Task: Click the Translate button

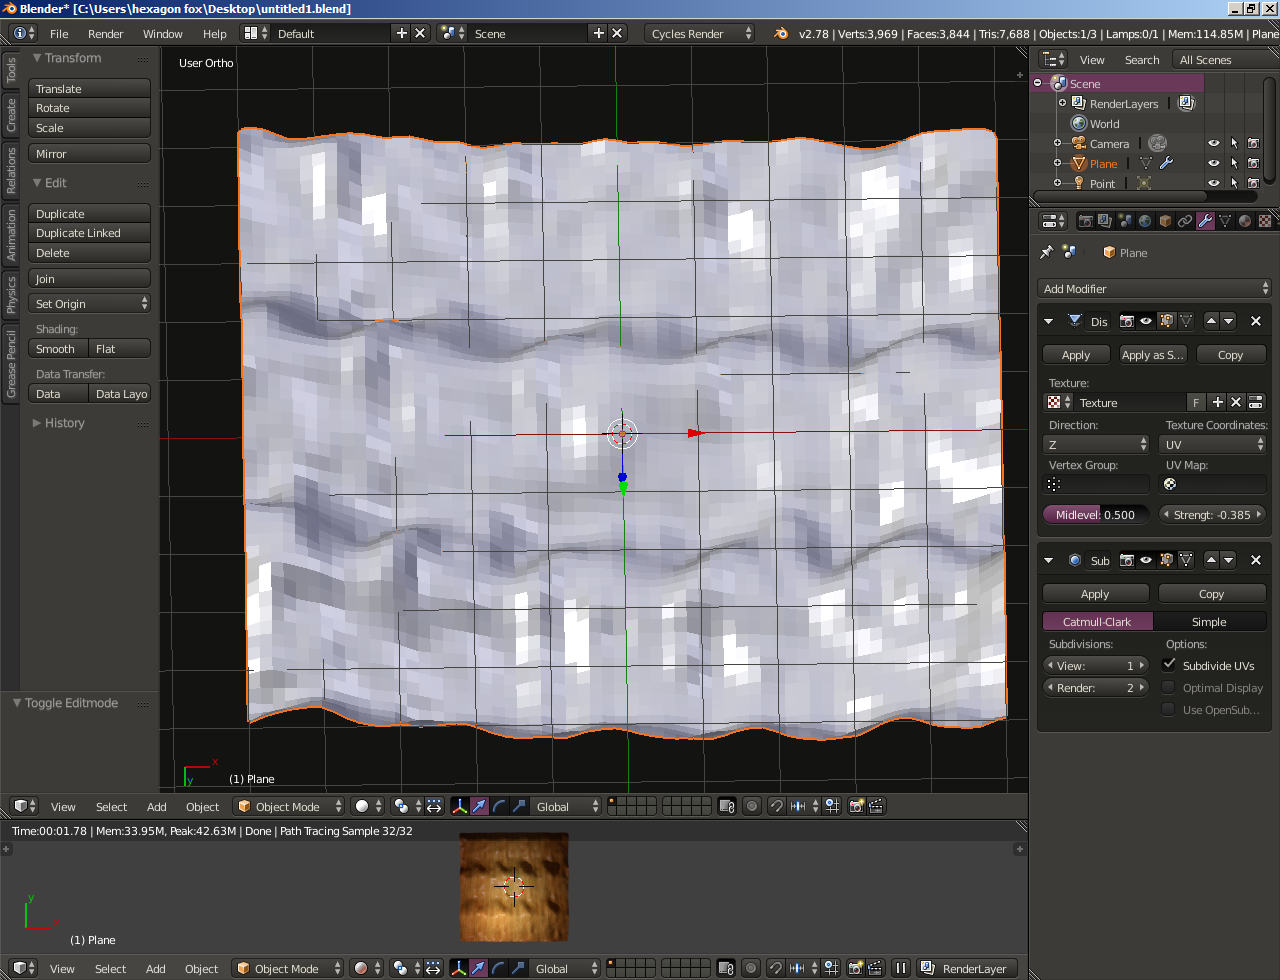Action: 90,88
